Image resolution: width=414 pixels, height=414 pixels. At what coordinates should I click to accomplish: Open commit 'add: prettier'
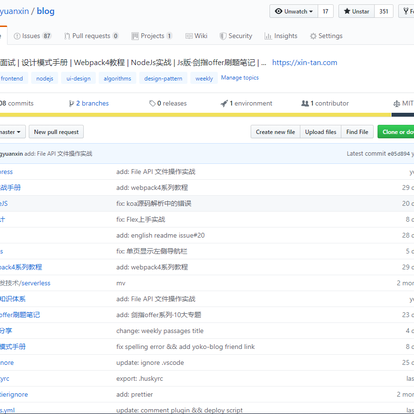(x=134, y=395)
